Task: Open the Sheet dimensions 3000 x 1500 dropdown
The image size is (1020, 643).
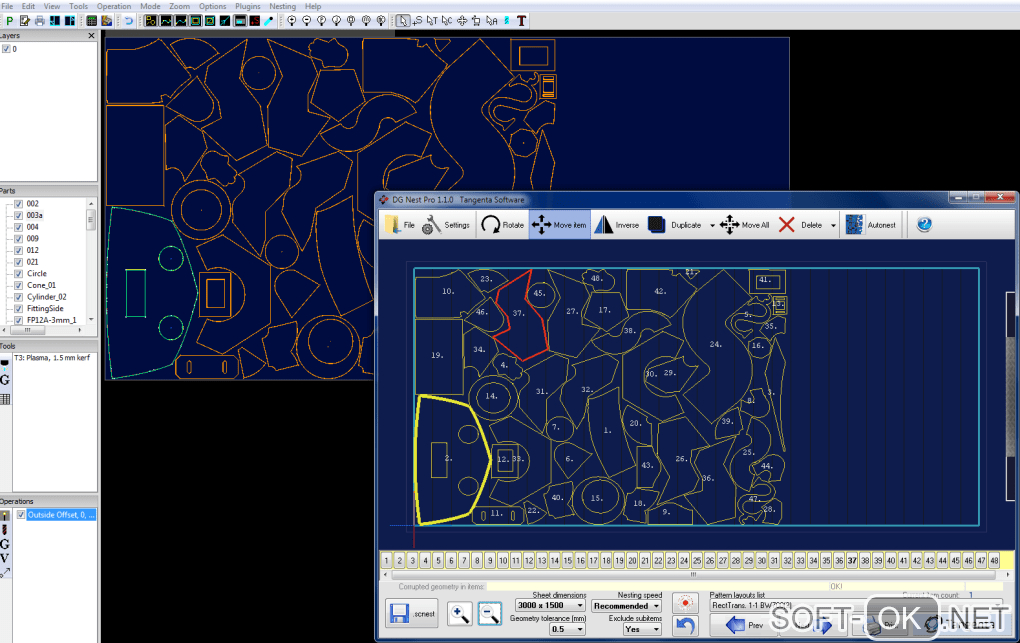Action: point(550,605)
